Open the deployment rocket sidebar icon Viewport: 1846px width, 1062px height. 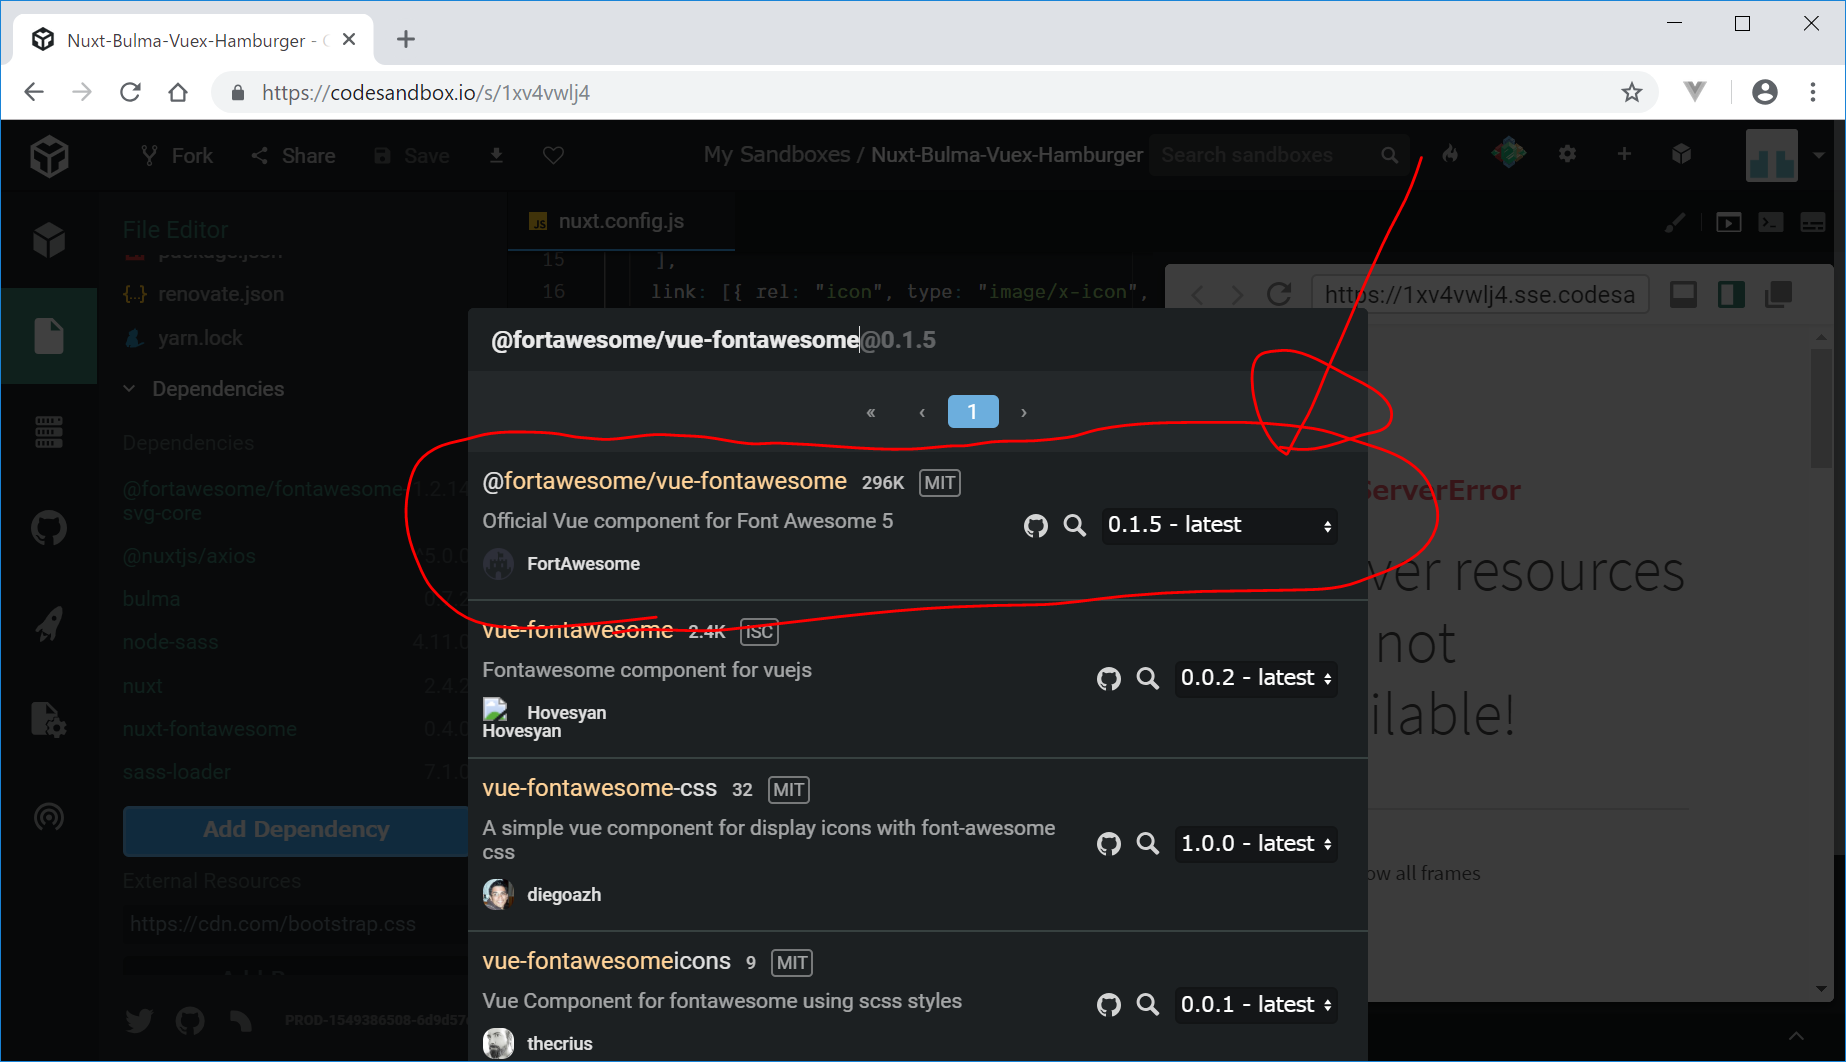tap(48, 623)
